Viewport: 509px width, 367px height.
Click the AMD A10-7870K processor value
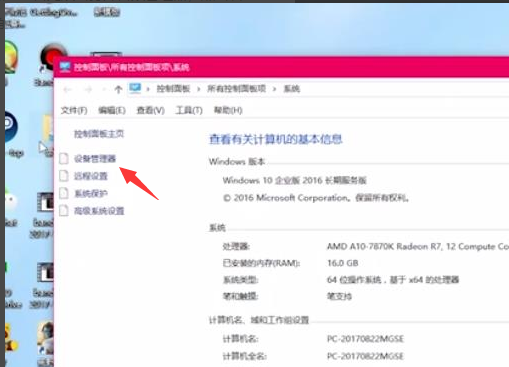click(x=418, y=247)
